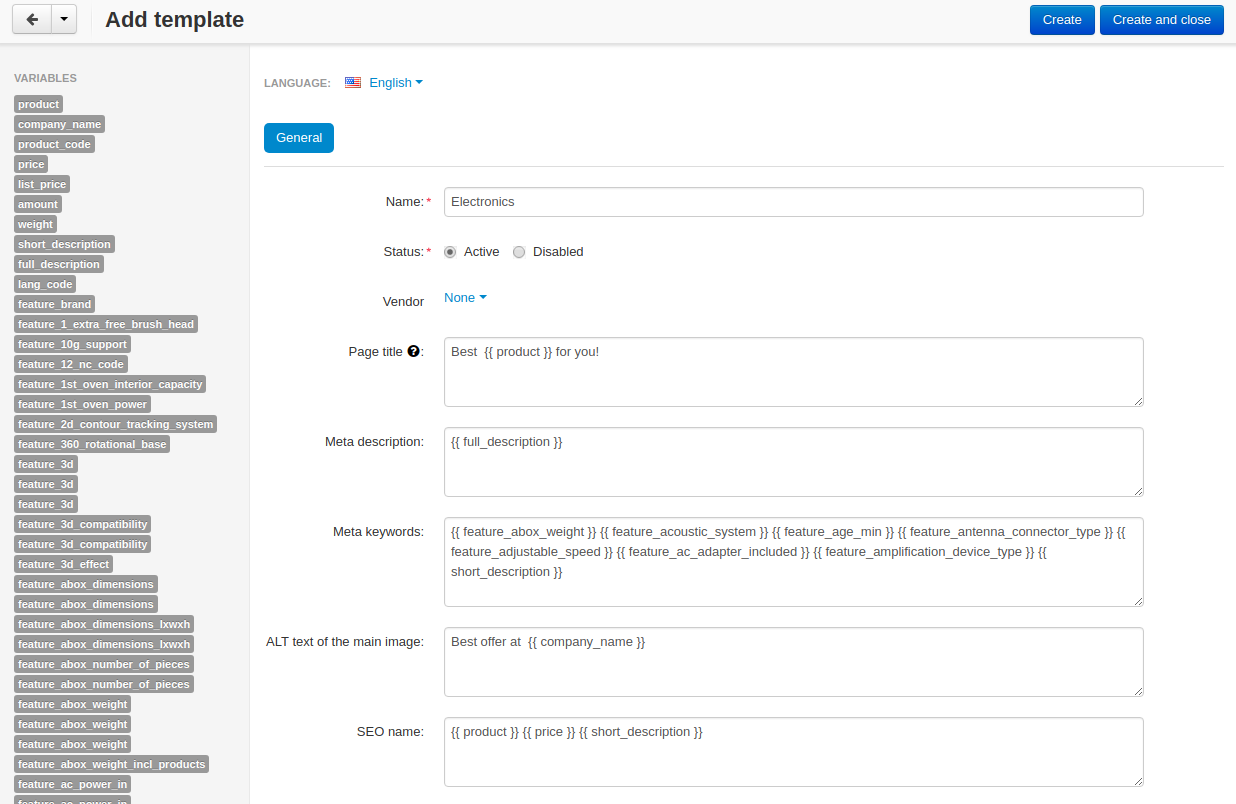The width and height of the screenshot is (1236, 804).
Task: Open the Vendor None dropdown
Action: coord(465,298)
